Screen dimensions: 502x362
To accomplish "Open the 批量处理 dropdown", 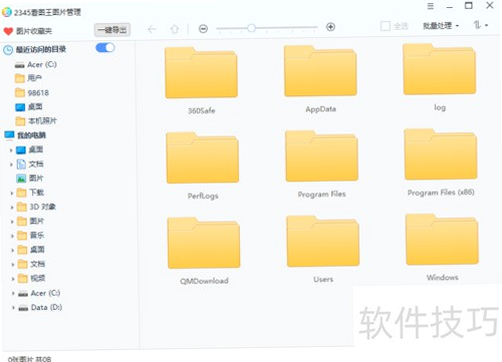I will click(441, 26).
